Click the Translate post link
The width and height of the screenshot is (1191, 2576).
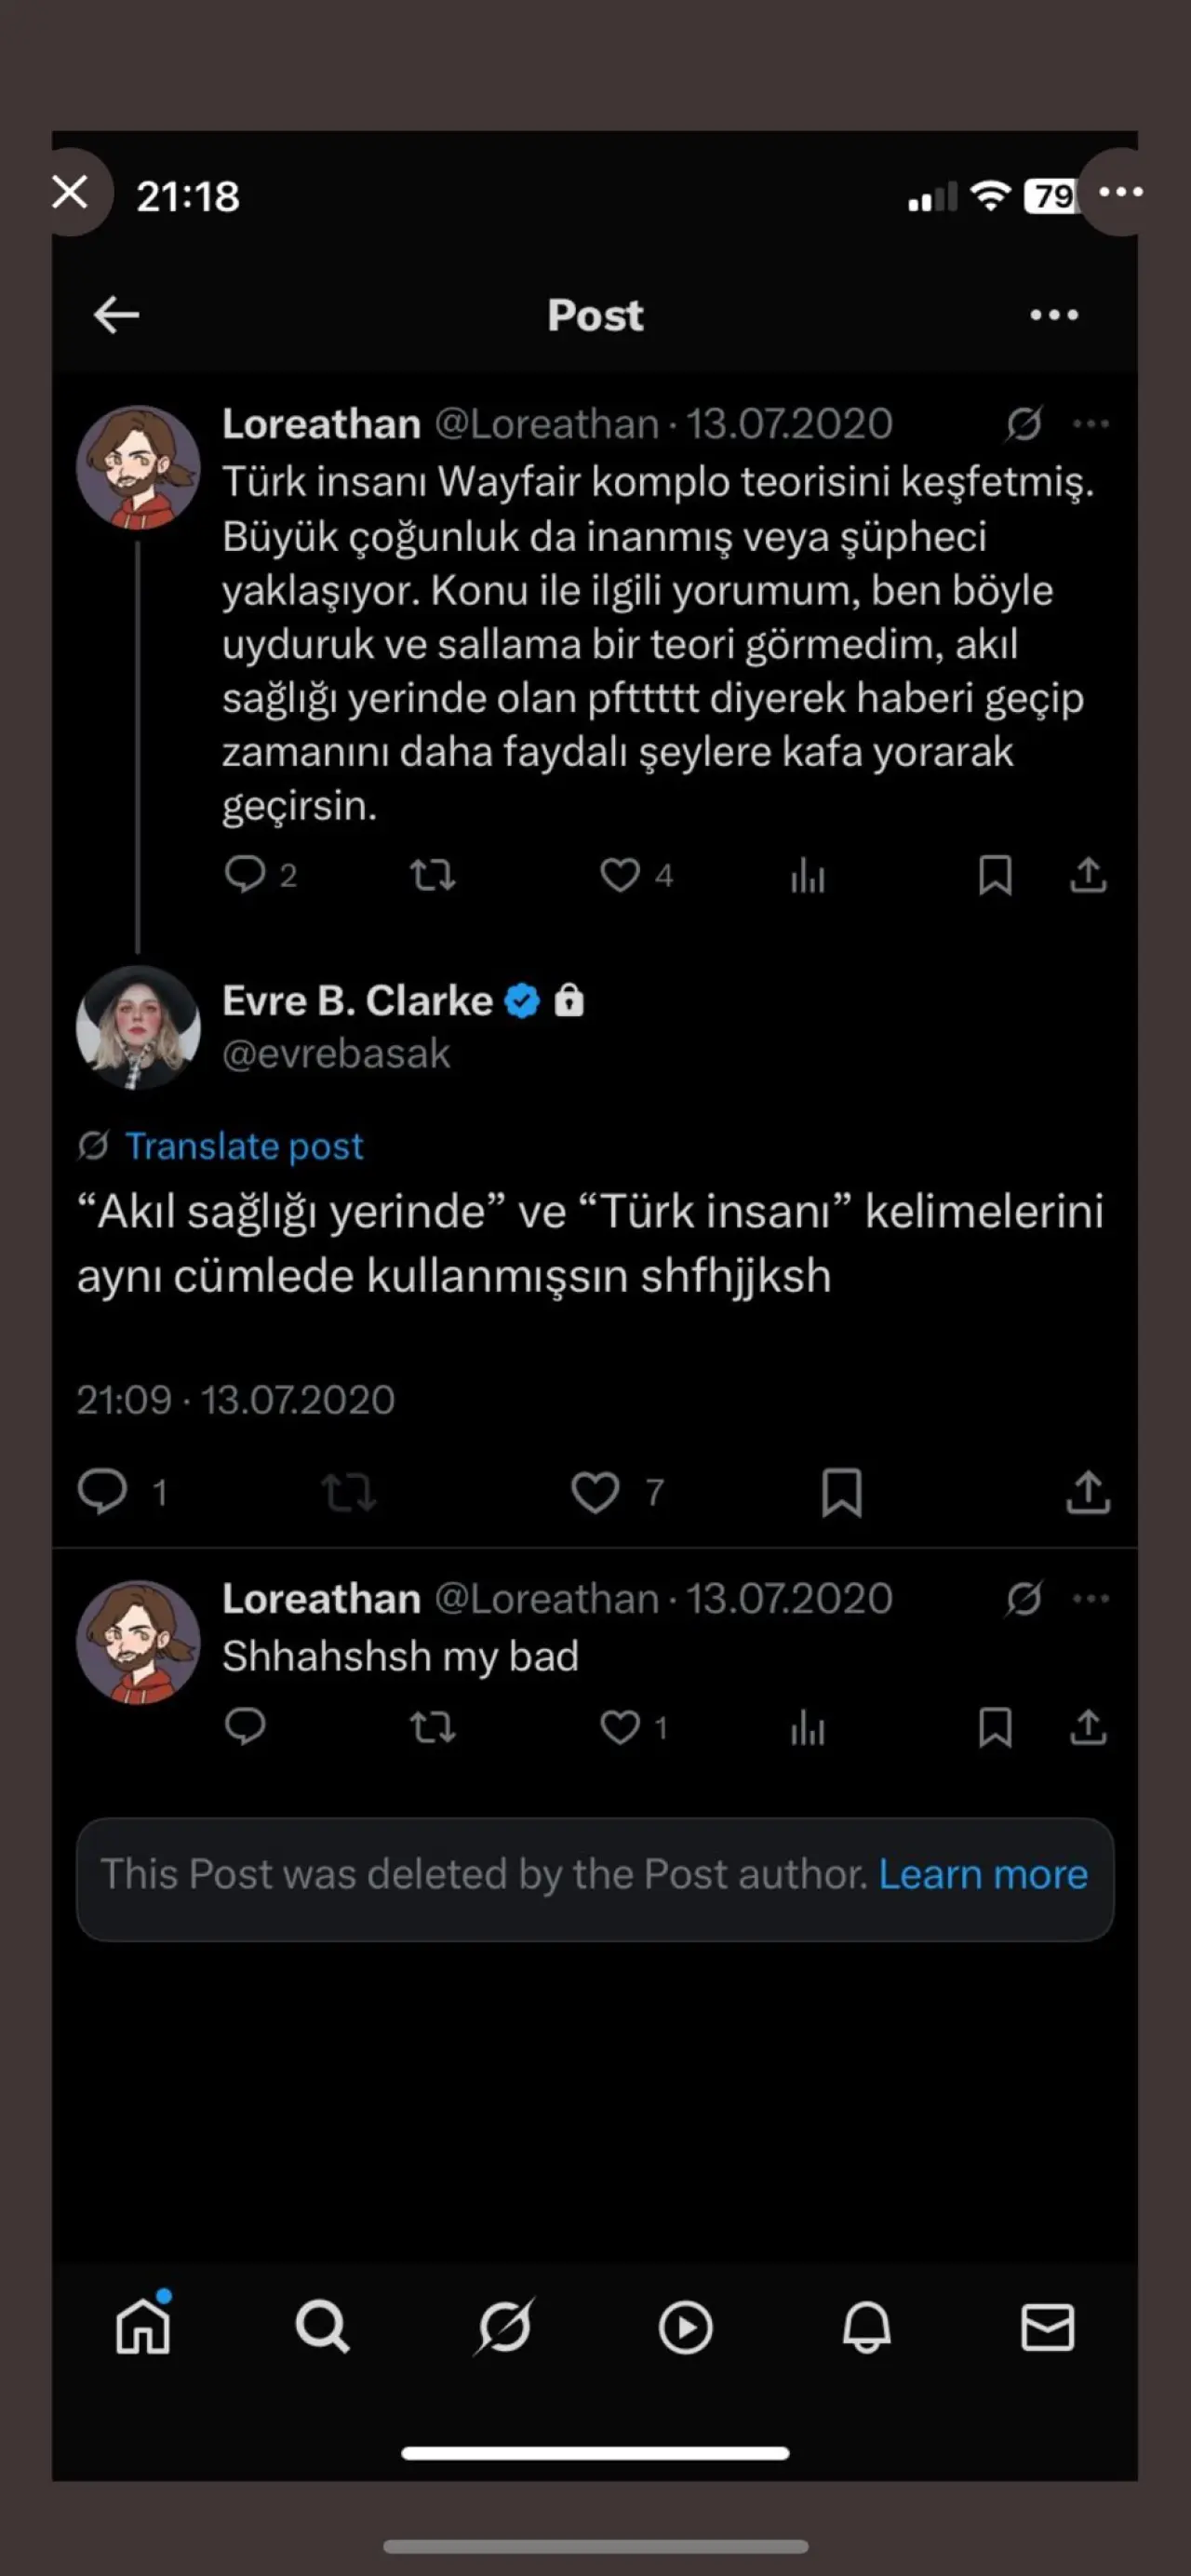point(243,1146)
